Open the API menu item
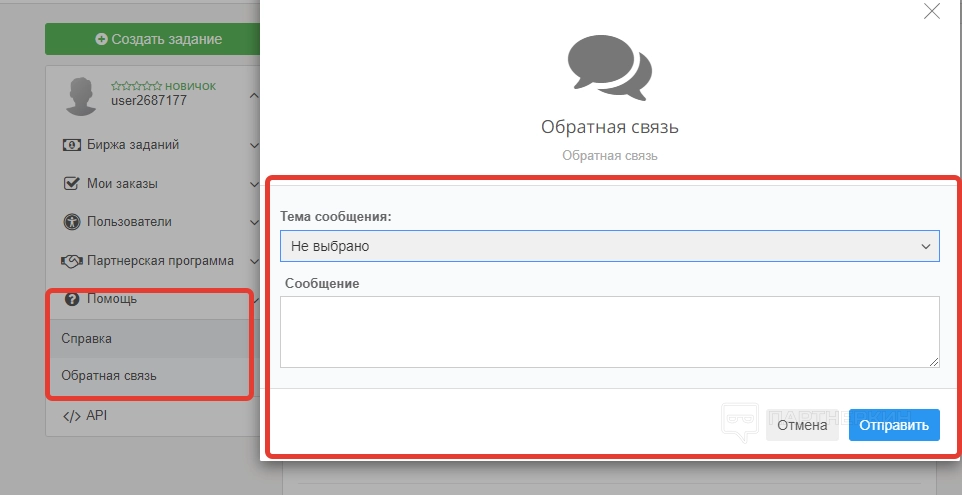The height and width of the screenshot is (495, 962). 96,415
